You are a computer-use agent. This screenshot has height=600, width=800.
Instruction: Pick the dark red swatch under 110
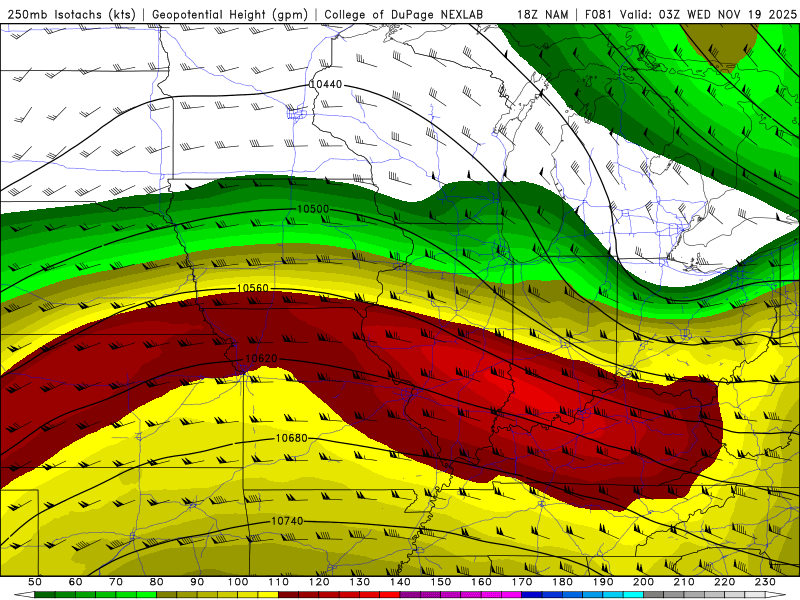click(288, 595)
